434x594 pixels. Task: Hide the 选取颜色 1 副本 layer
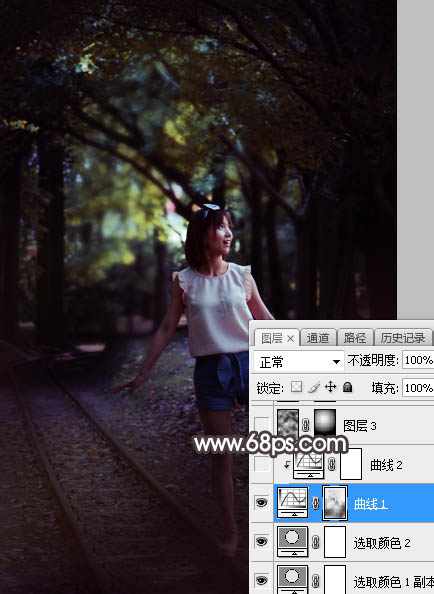261,580
